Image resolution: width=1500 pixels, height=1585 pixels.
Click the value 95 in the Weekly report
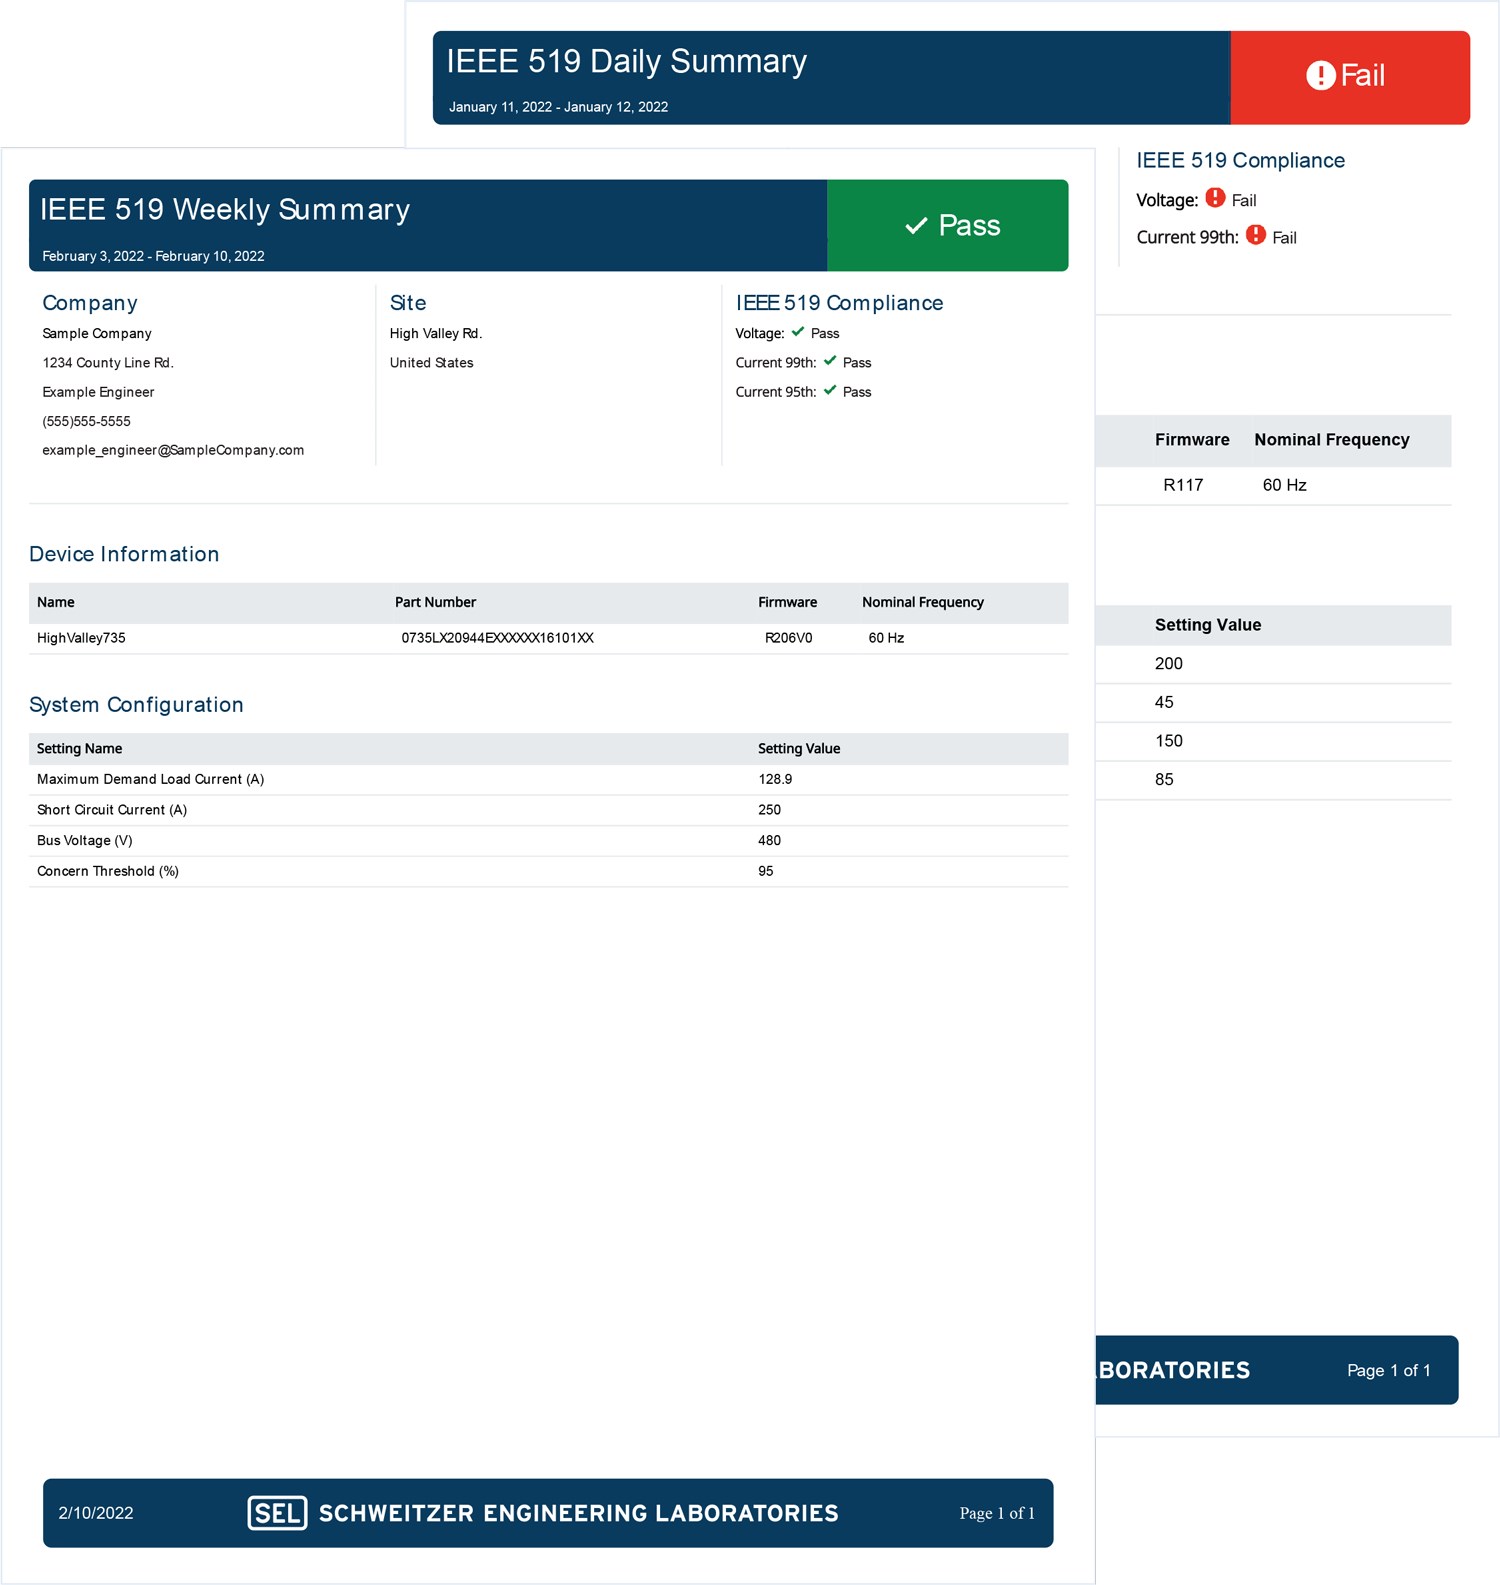[766, 872]
